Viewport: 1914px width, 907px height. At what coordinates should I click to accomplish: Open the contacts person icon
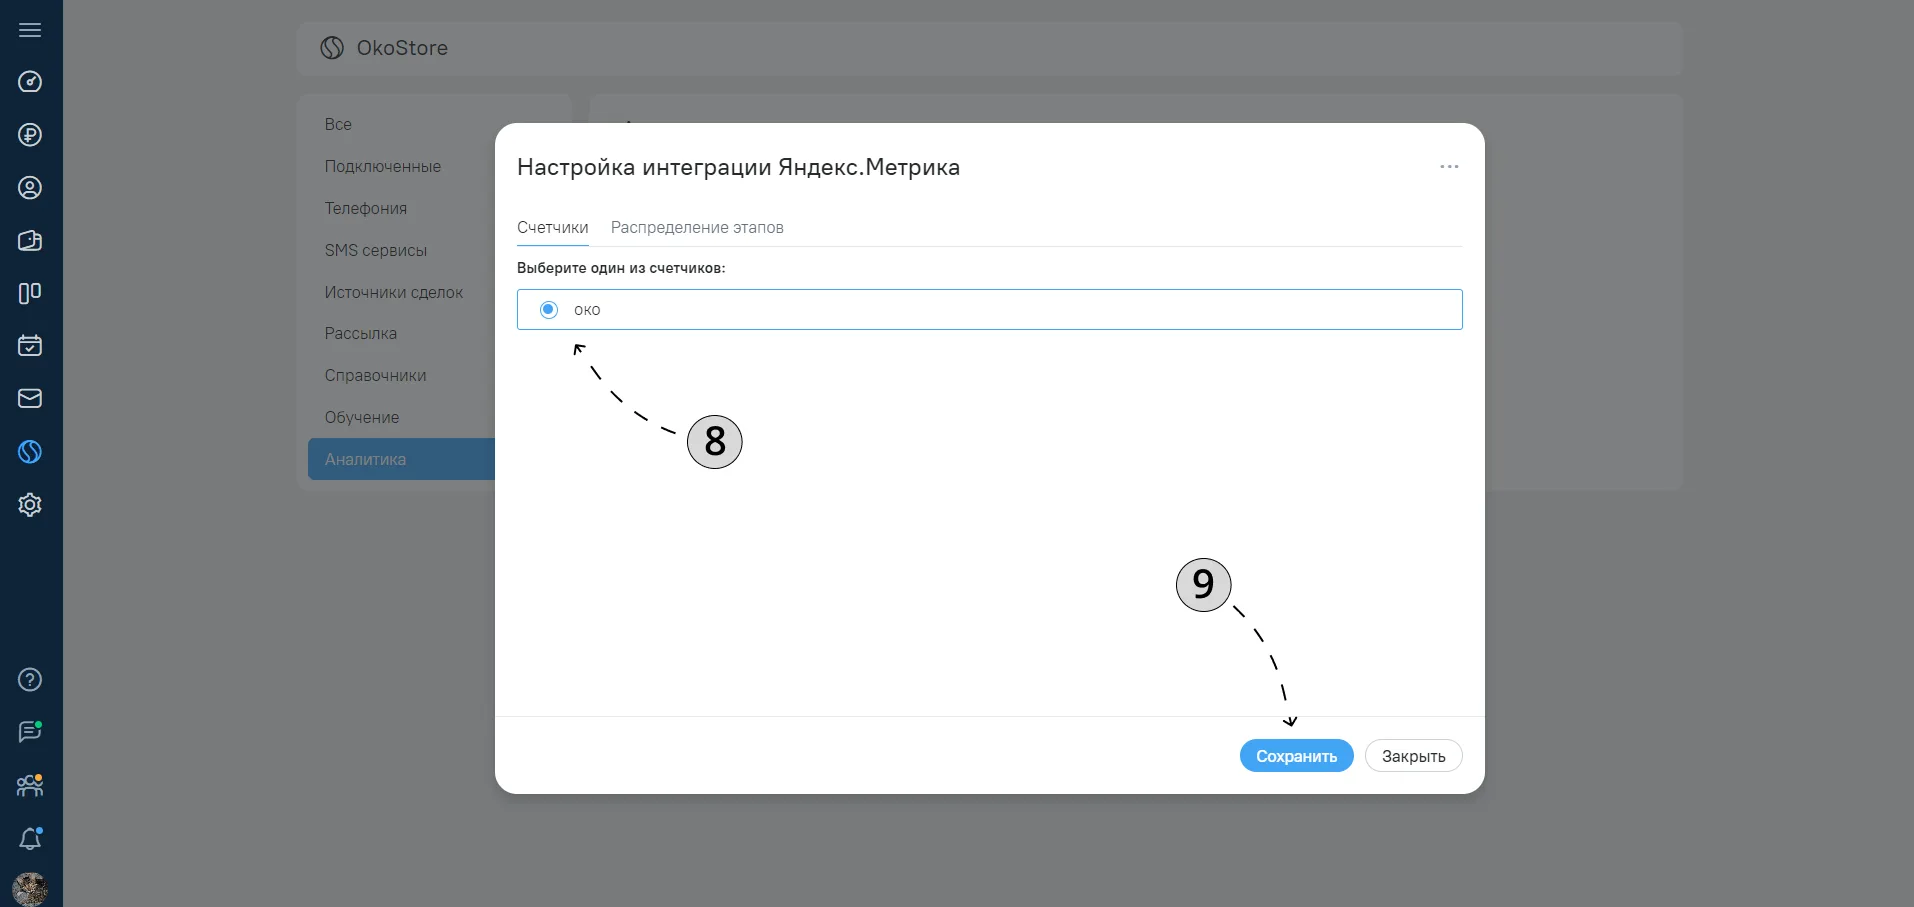[30, 188]
